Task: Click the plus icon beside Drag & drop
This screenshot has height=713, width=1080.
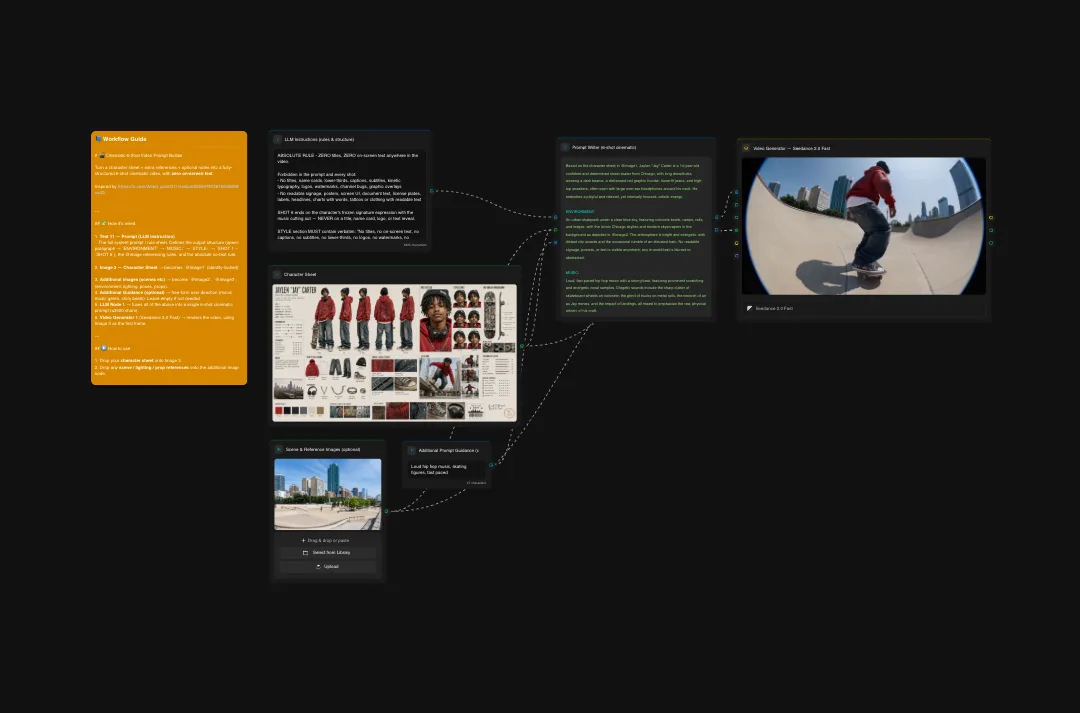Action: pos(303,541)
